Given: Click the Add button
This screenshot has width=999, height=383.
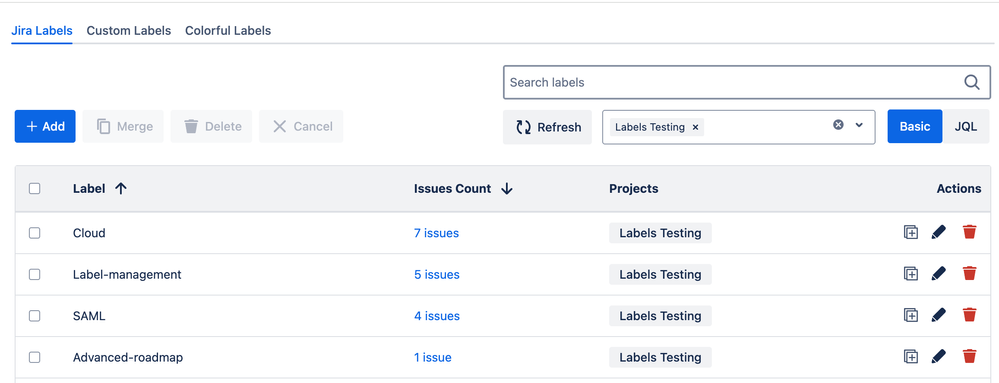Looking at the screenshot, I should [x=45, y=126].
